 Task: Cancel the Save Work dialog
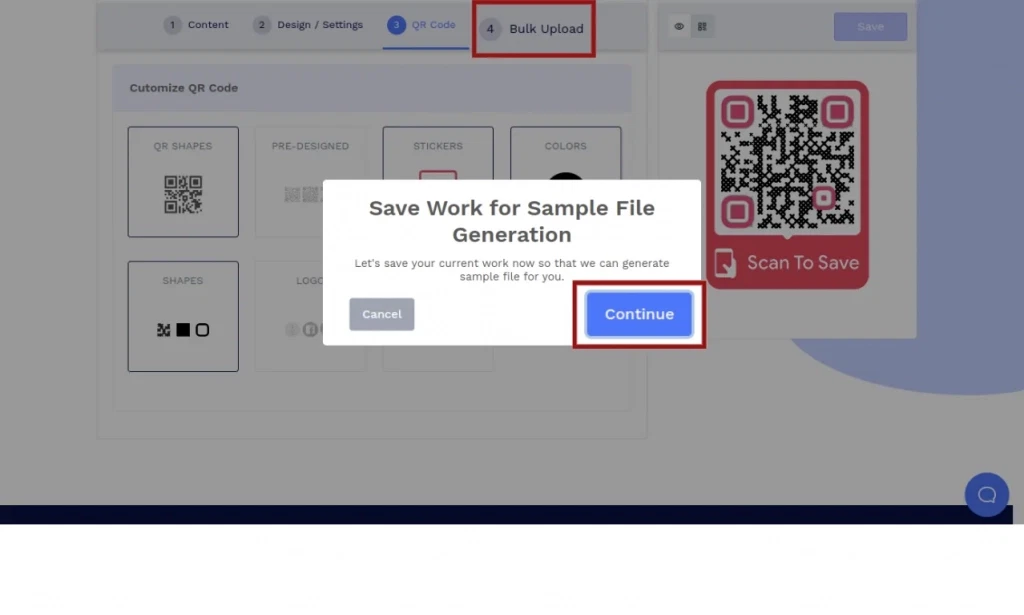[381, 314]
